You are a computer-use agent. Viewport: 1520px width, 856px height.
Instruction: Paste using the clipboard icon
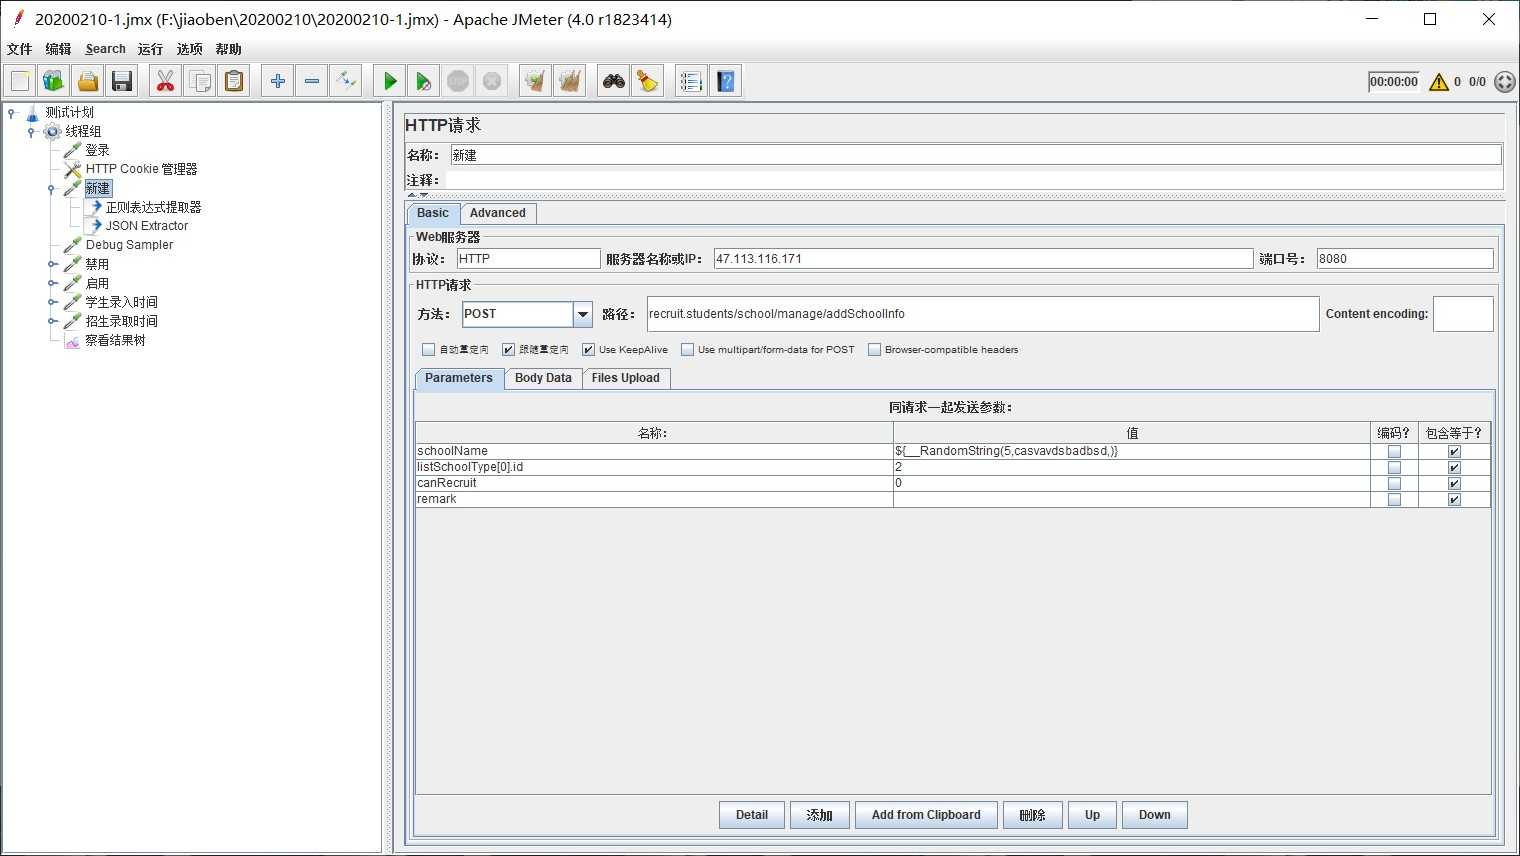pos(234,81)
